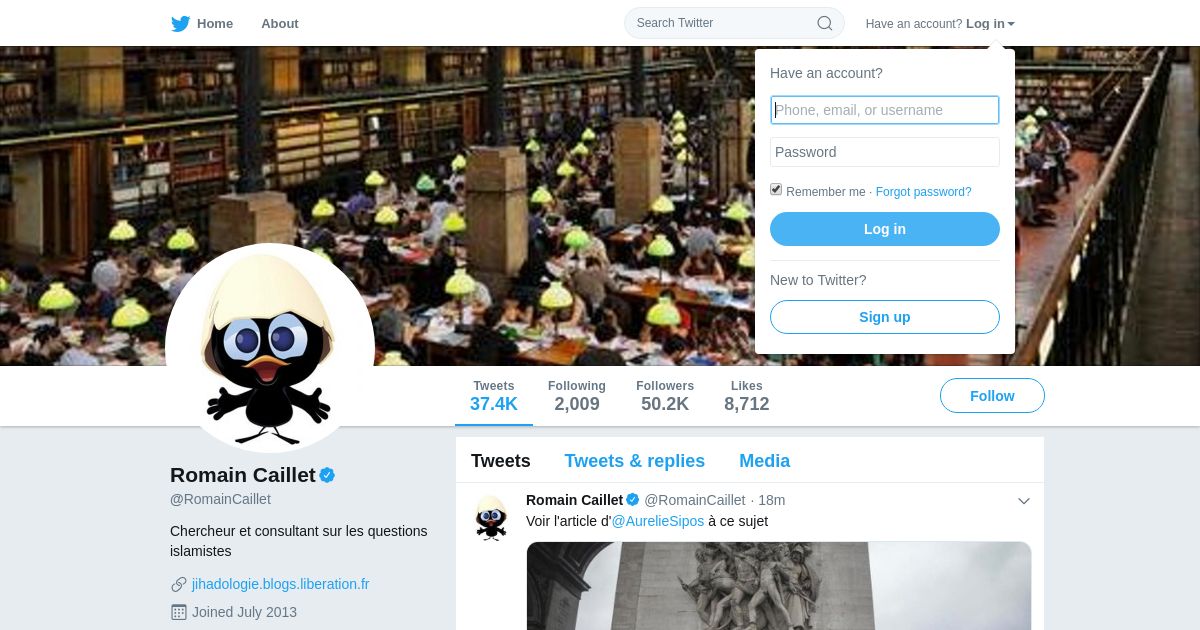Switch to the Media tab

(764, 461)
